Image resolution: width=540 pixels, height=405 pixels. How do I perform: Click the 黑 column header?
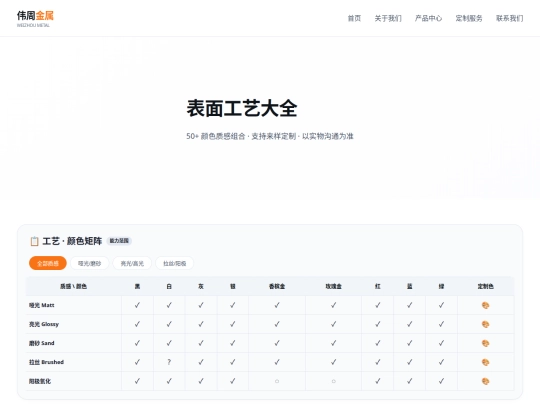(x=137, y=286)
